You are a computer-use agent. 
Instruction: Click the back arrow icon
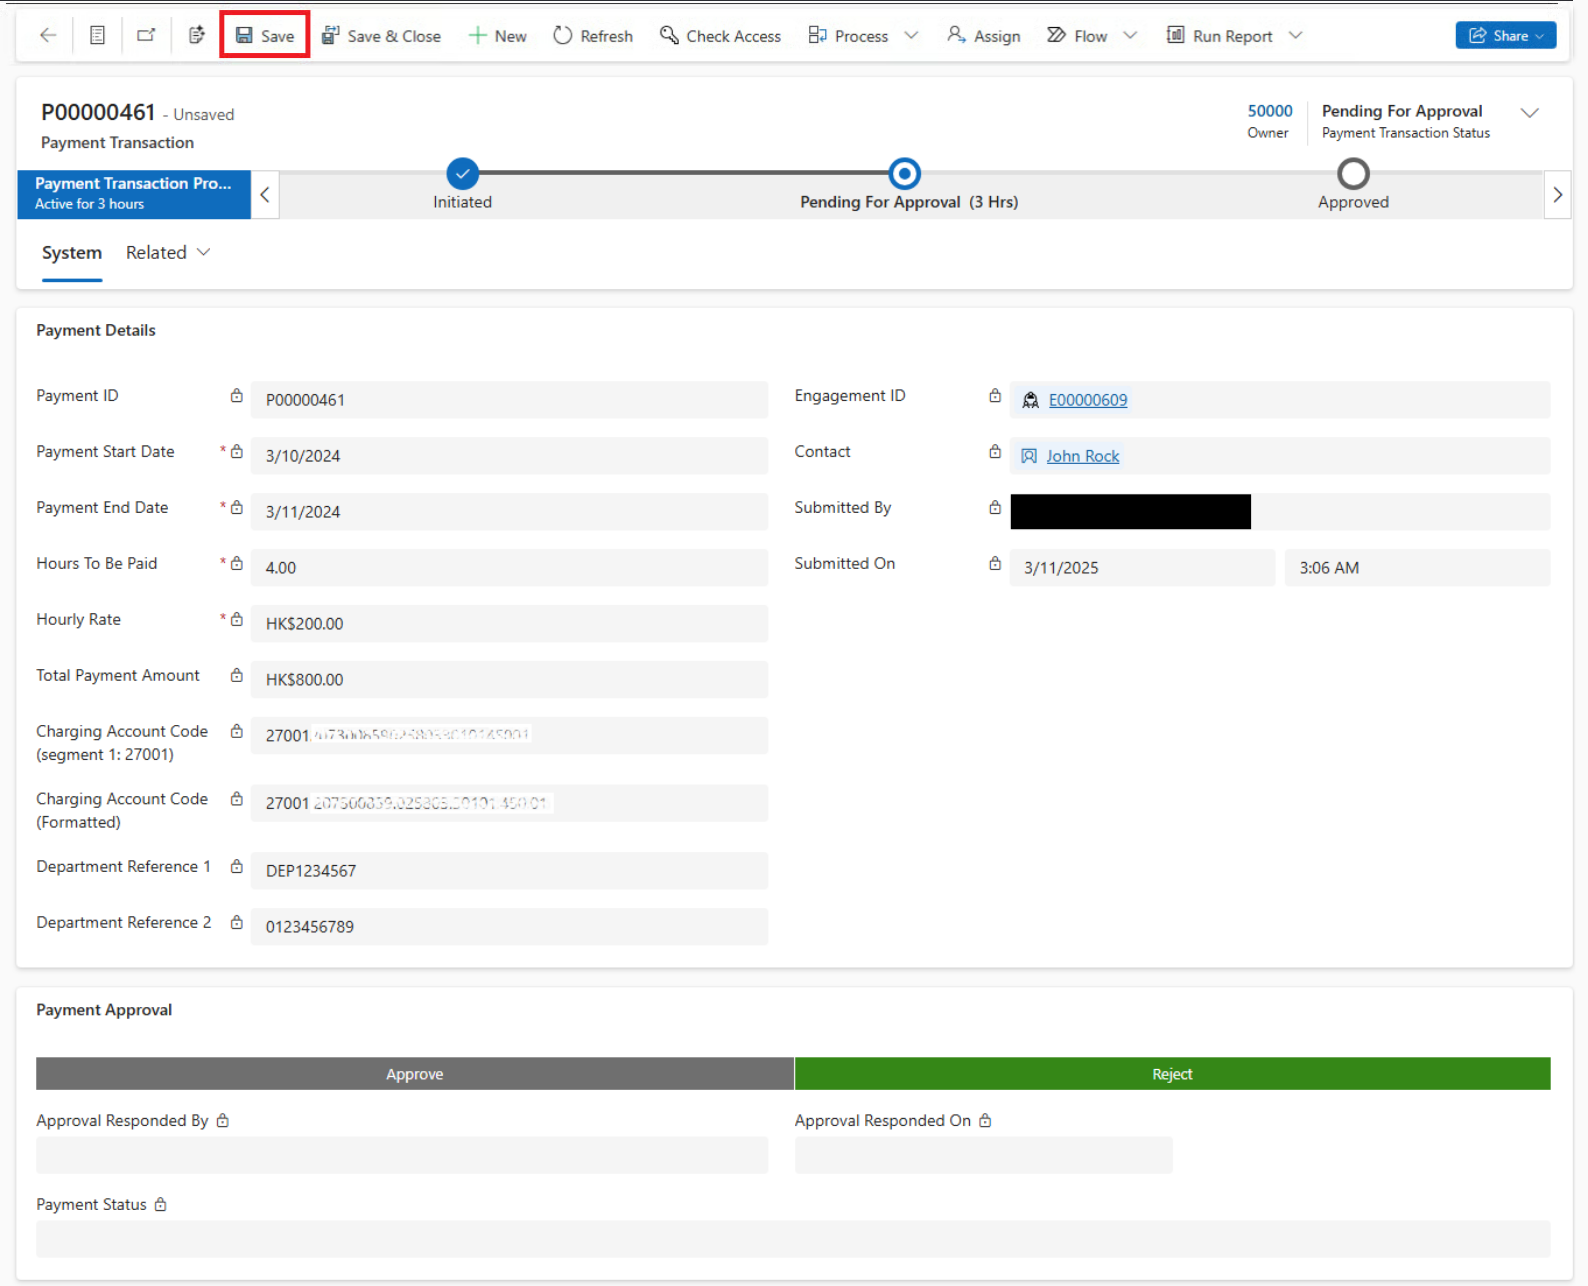coord(48,36)
